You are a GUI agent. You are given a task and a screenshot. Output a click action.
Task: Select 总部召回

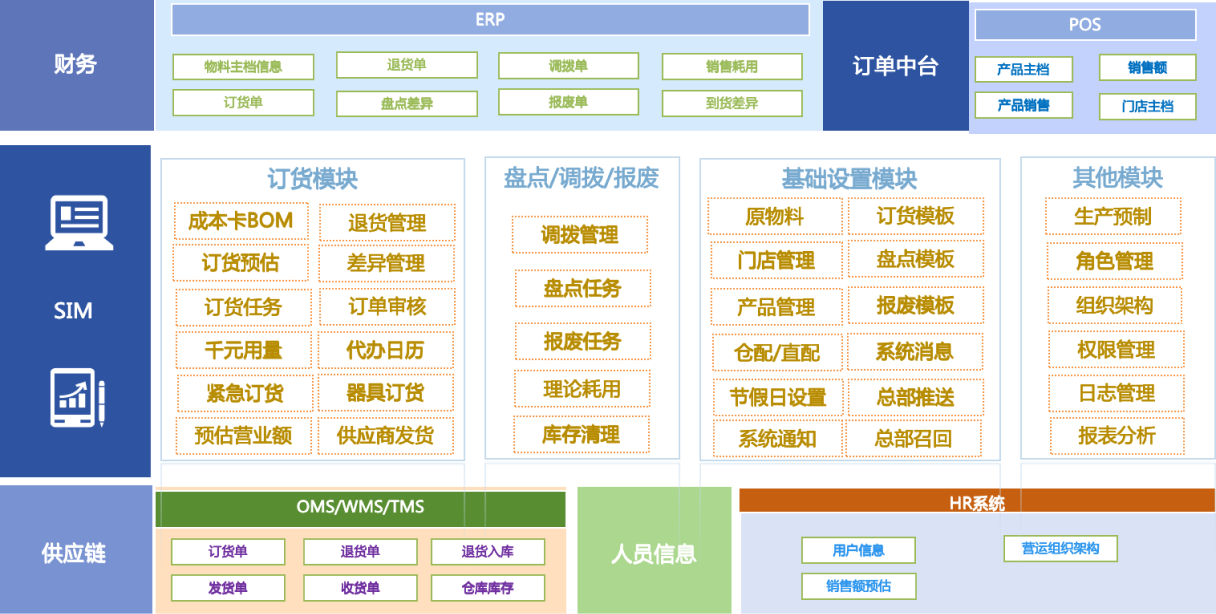click(x=914, y=438)
